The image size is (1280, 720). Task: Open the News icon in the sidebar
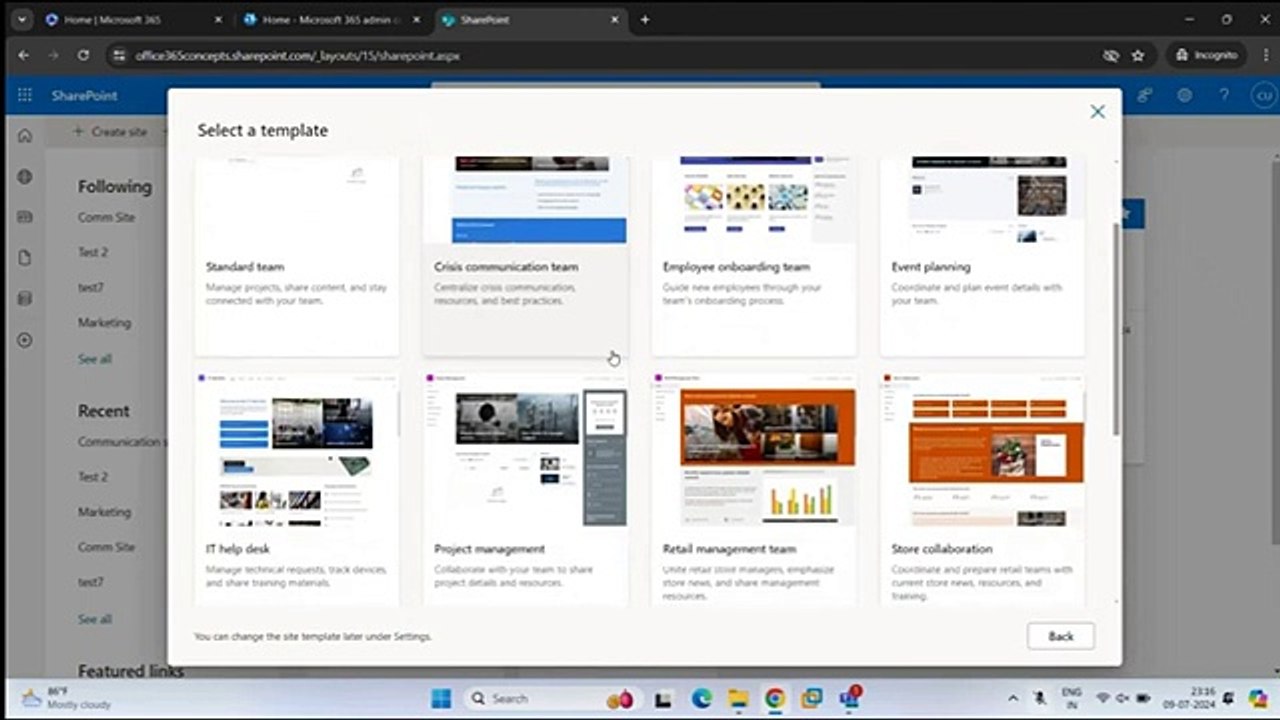[25, 217]
